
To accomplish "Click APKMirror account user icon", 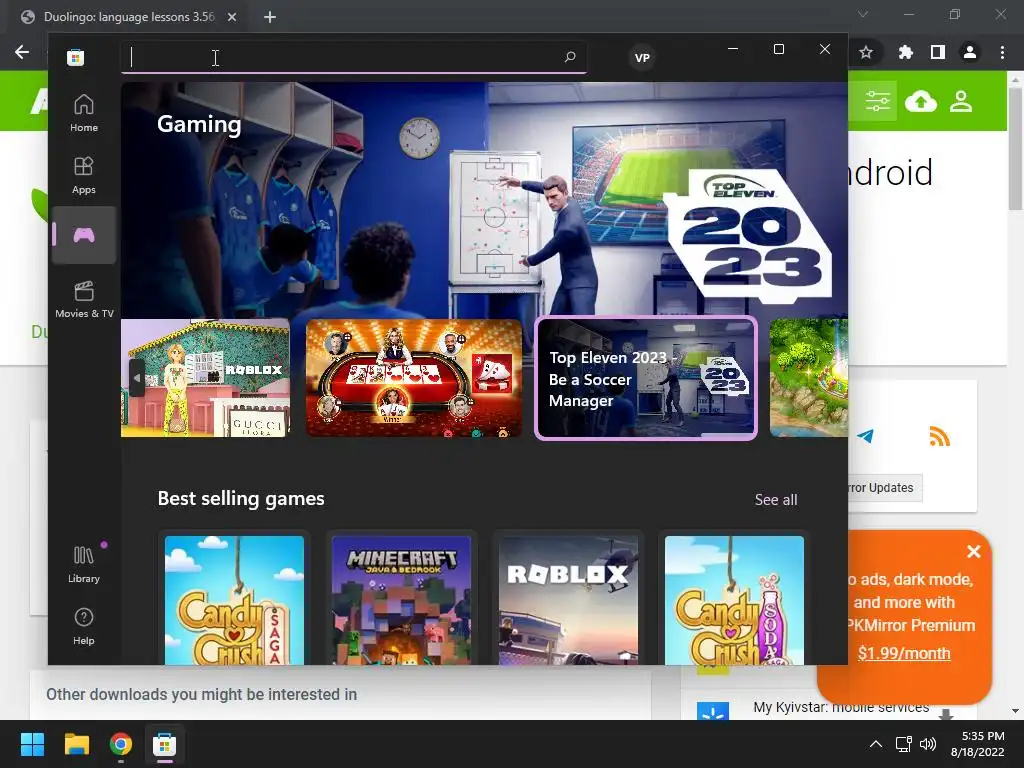I will 961,101.
